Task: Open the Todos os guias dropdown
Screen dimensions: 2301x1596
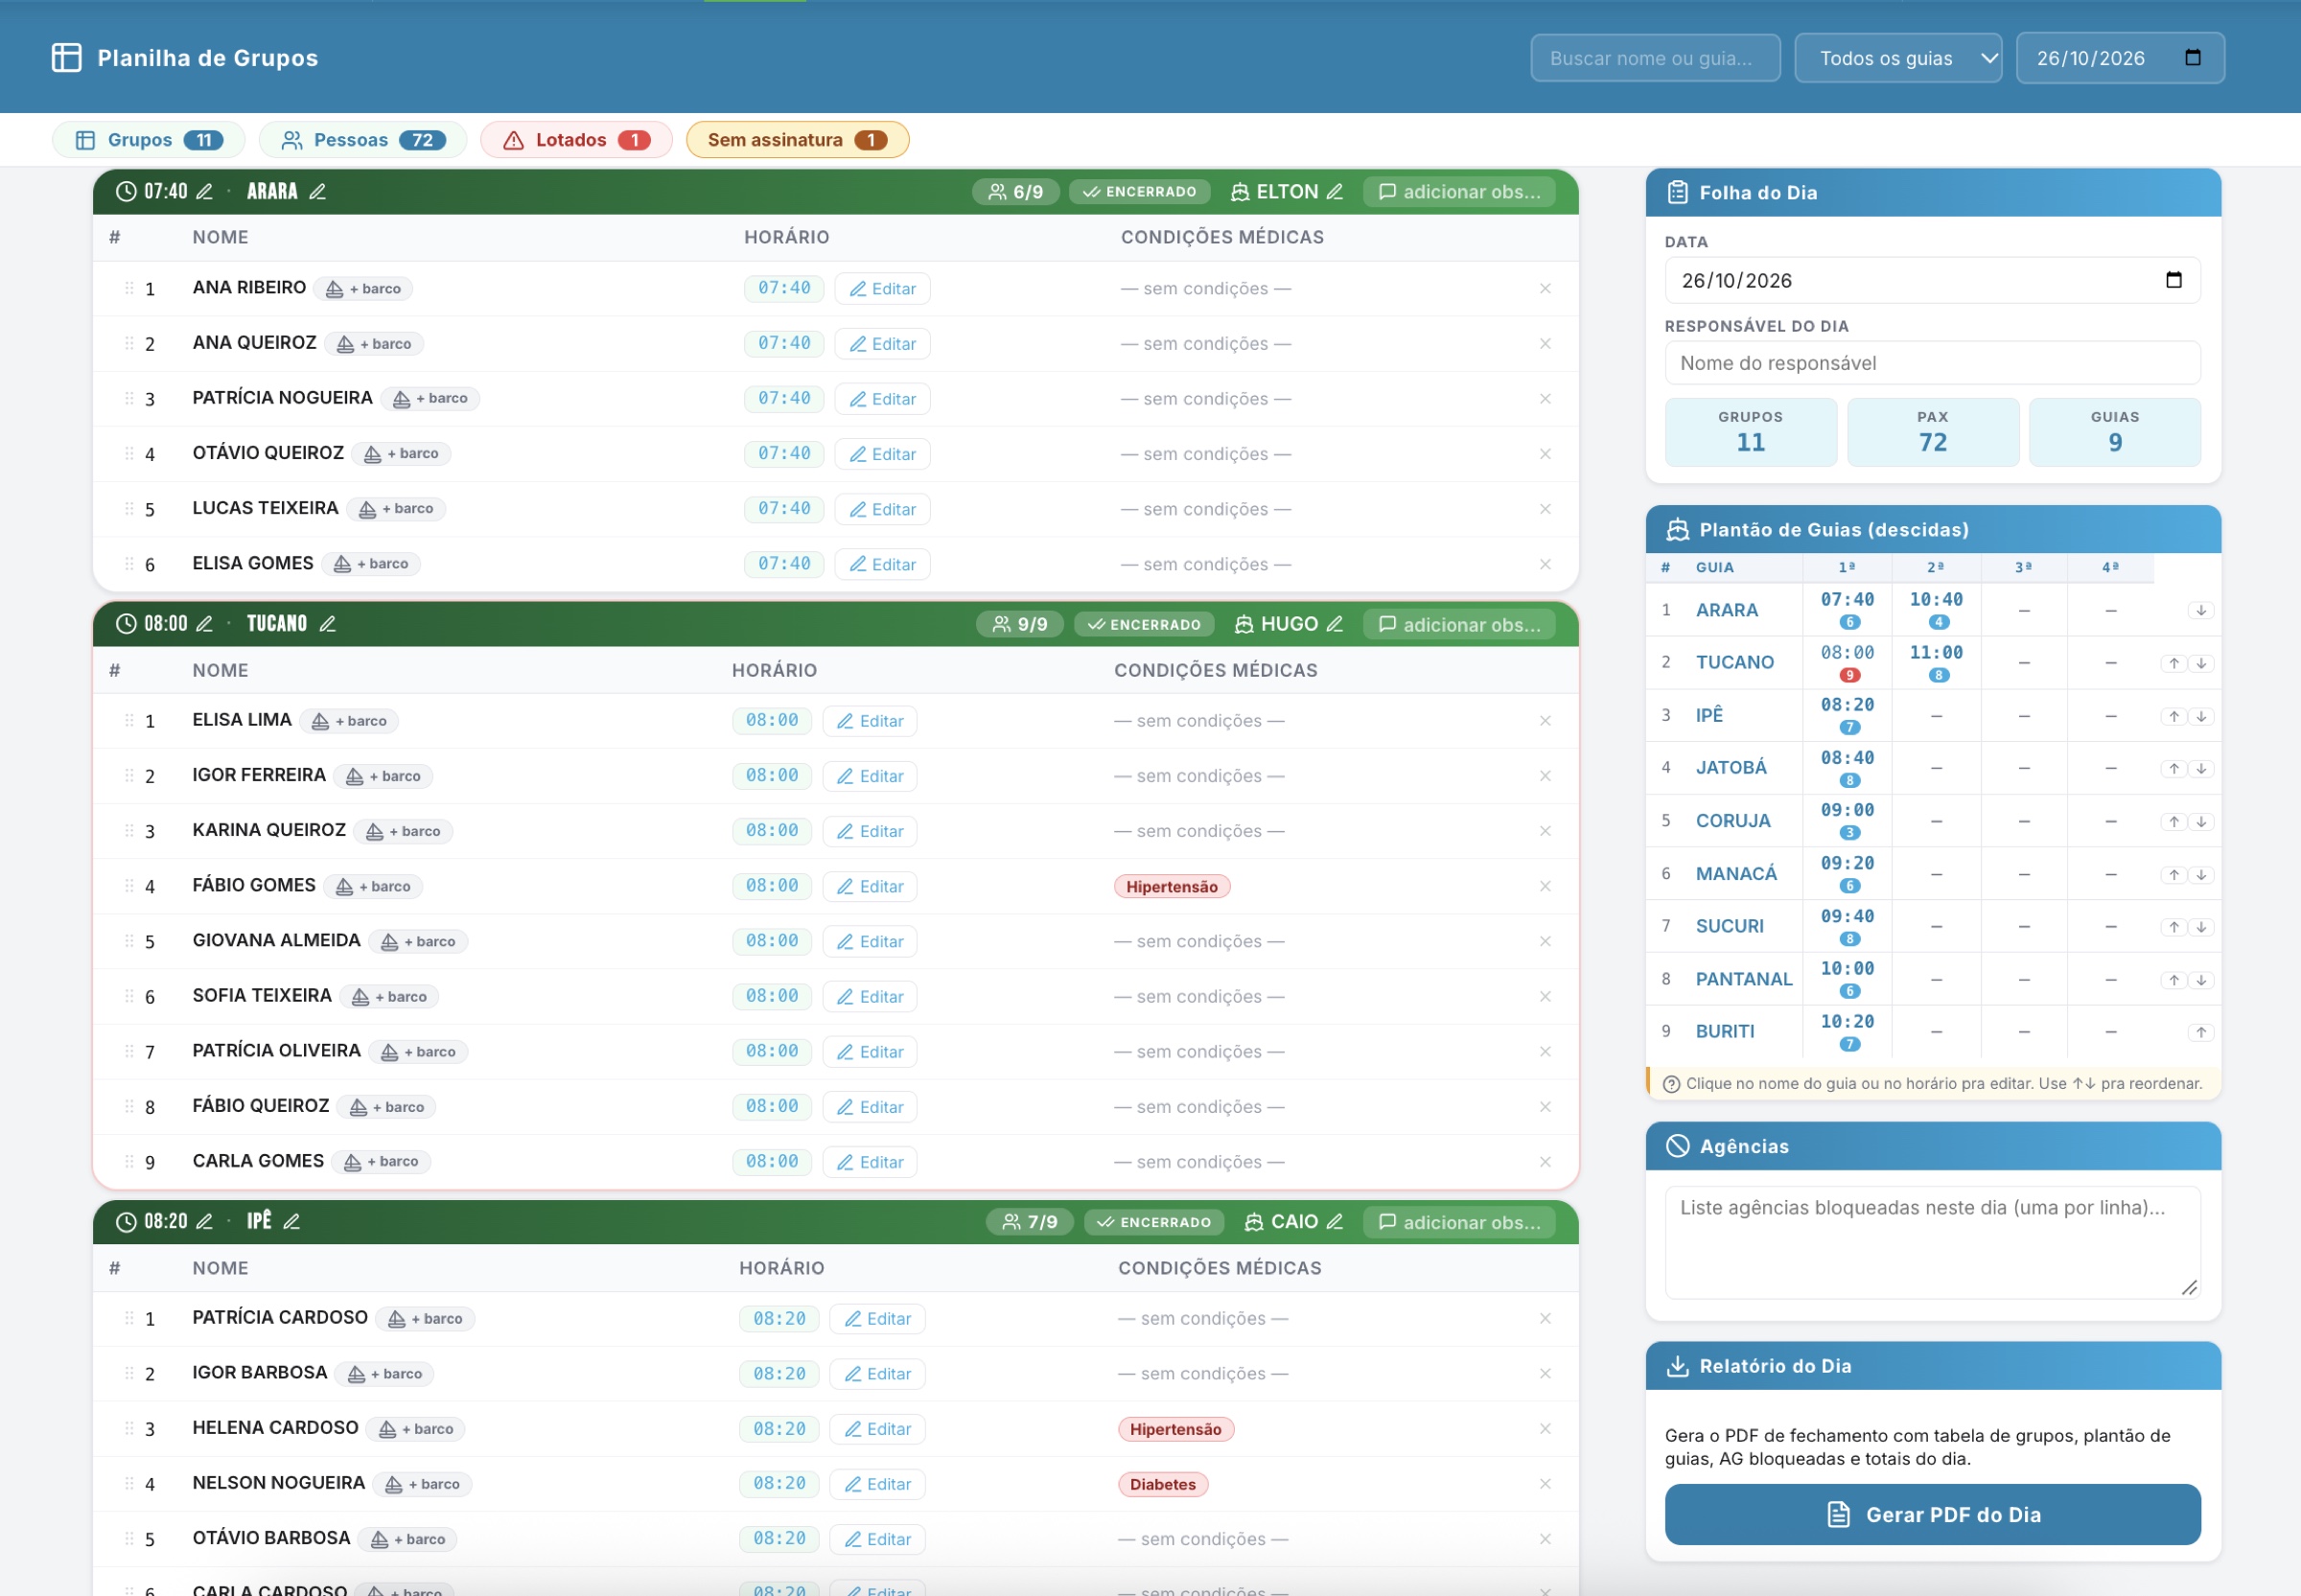Action: (1898, 58)
